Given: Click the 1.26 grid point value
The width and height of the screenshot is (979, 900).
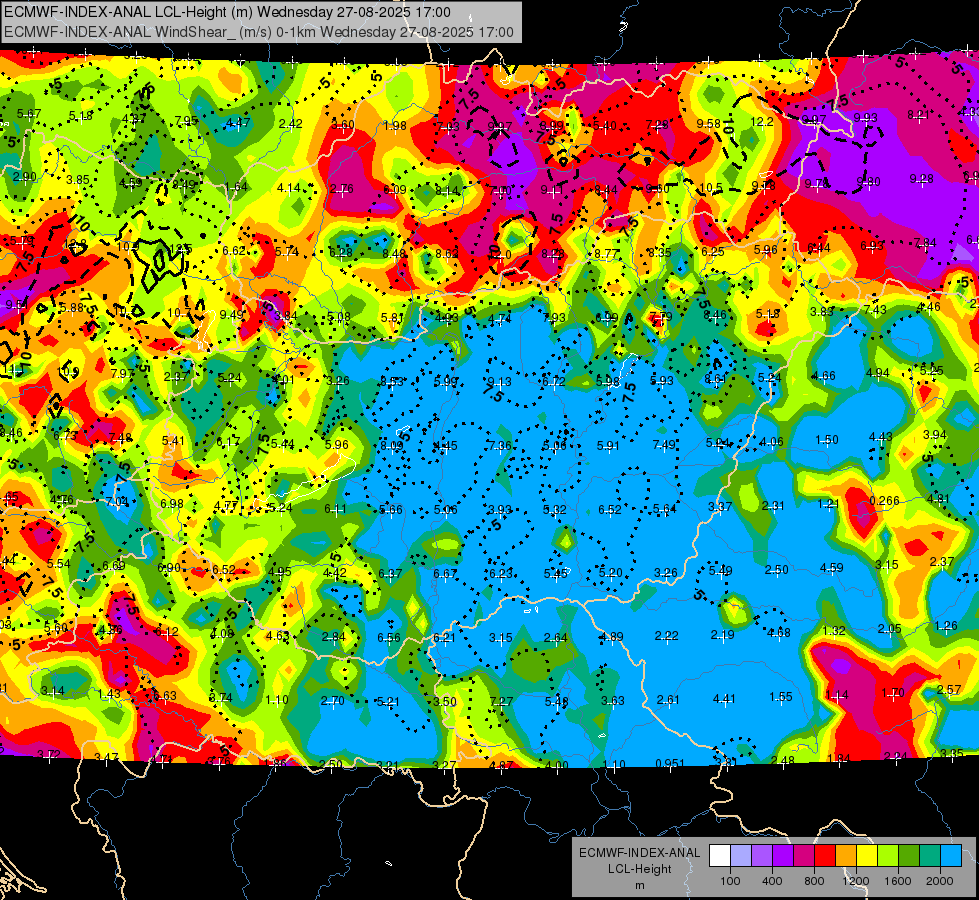Looking at the screenshot, I should point(946,625).
